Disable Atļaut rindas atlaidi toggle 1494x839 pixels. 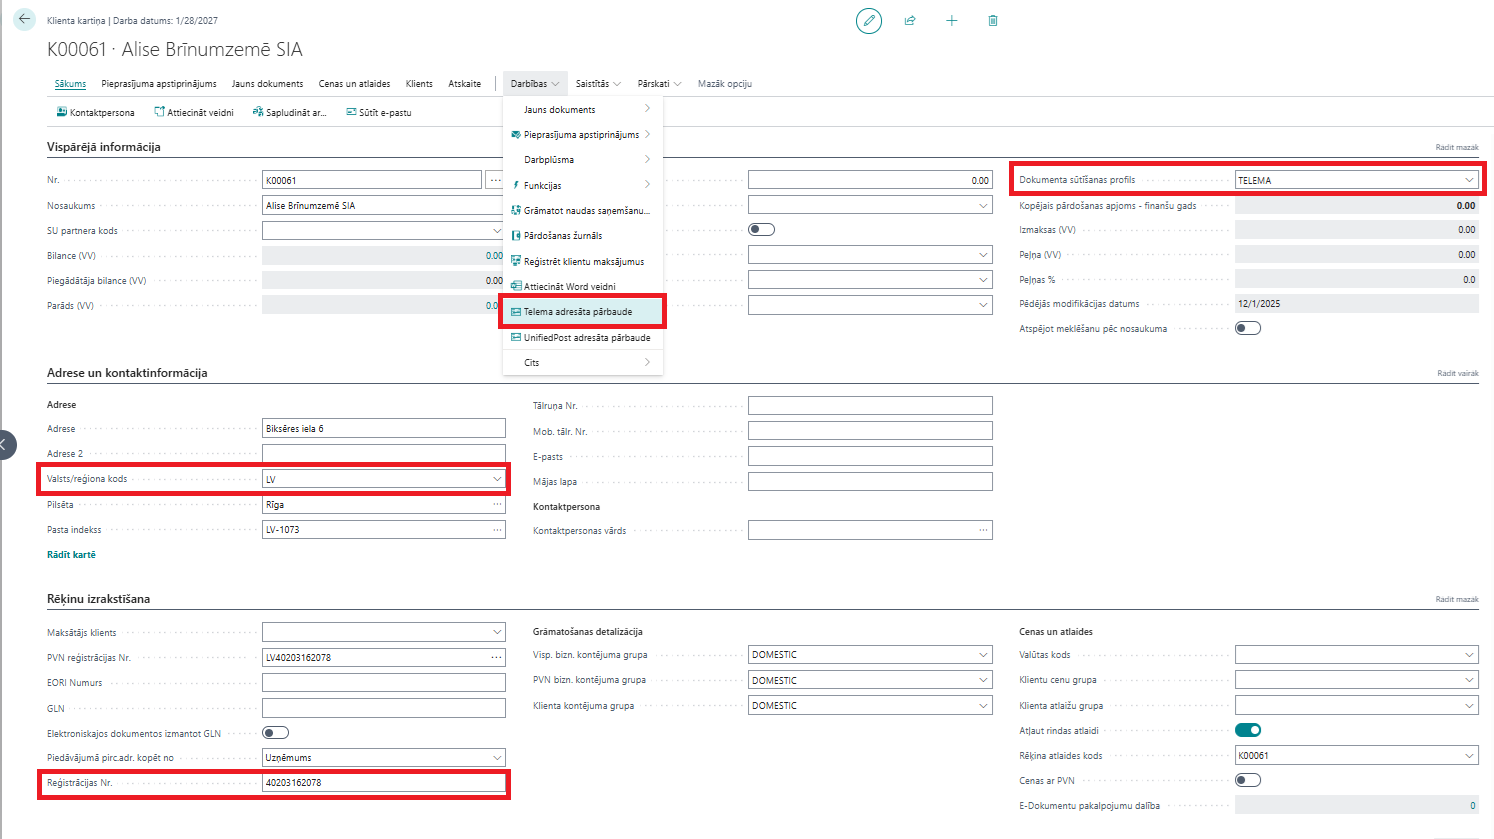pyautogui.click(x=1247, y=730)
